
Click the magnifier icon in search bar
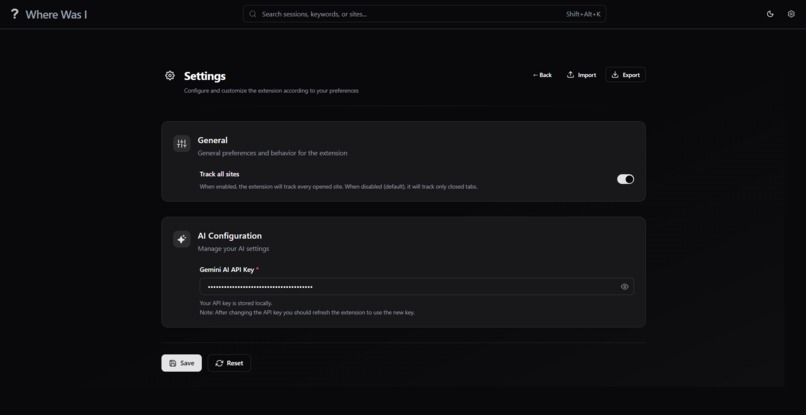tap(252, 14)
